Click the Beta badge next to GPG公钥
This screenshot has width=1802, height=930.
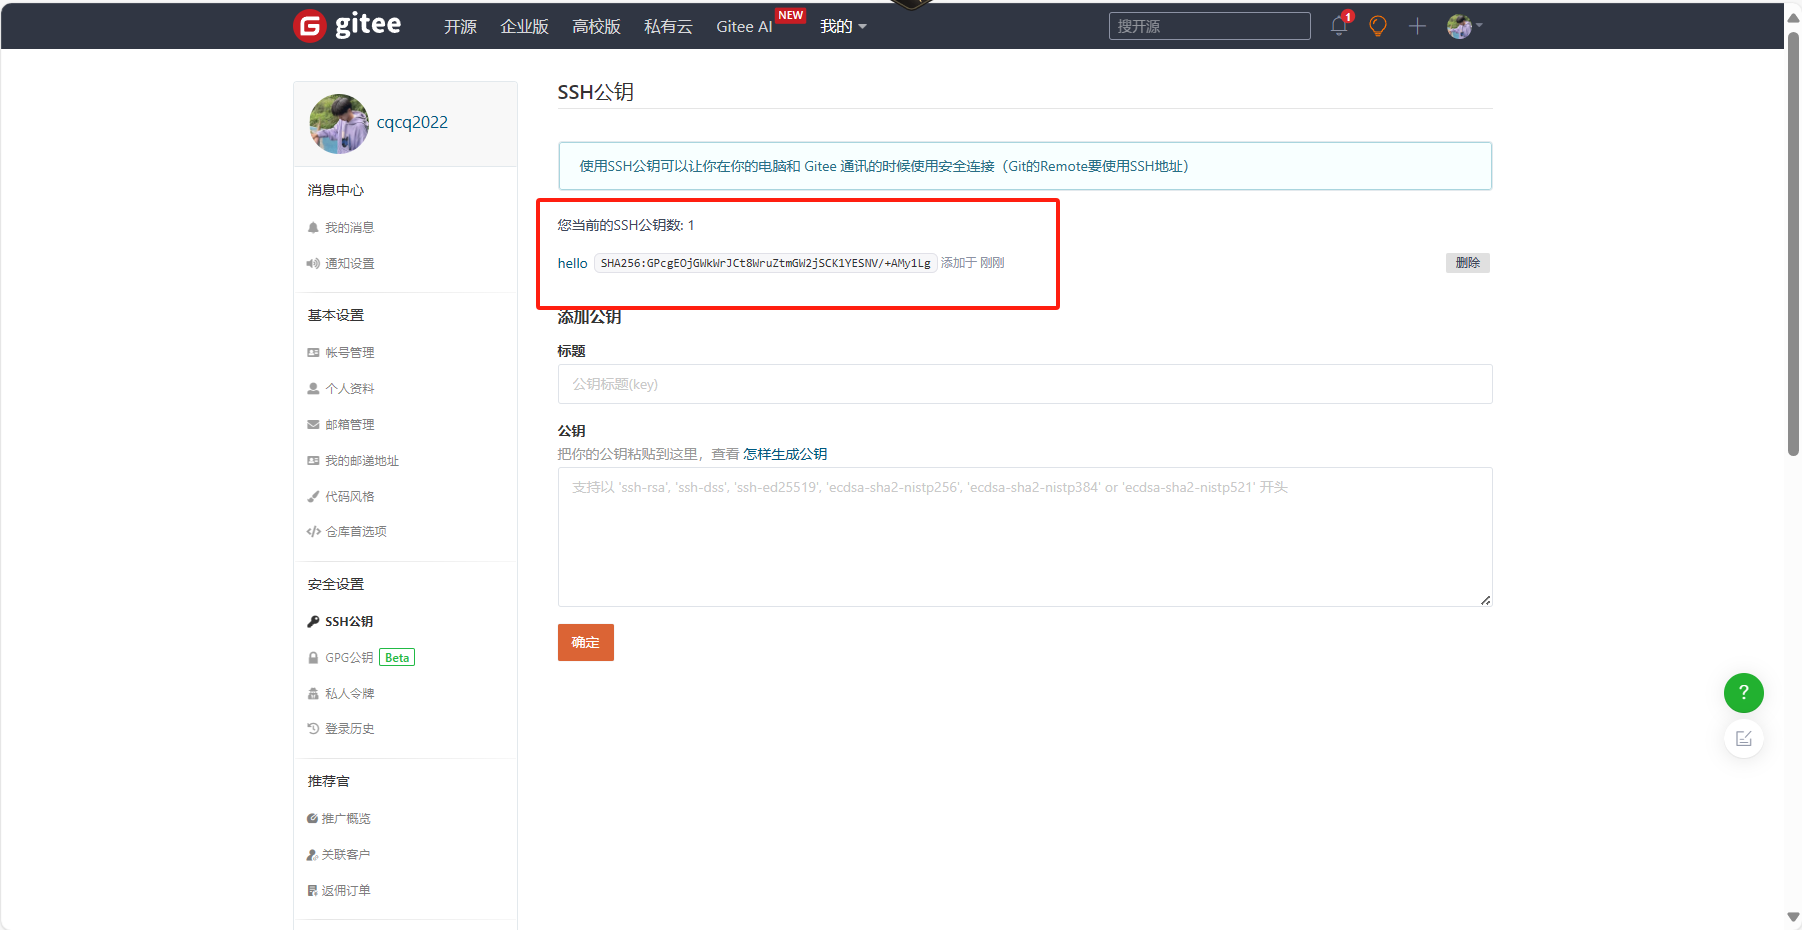(397, 658)
